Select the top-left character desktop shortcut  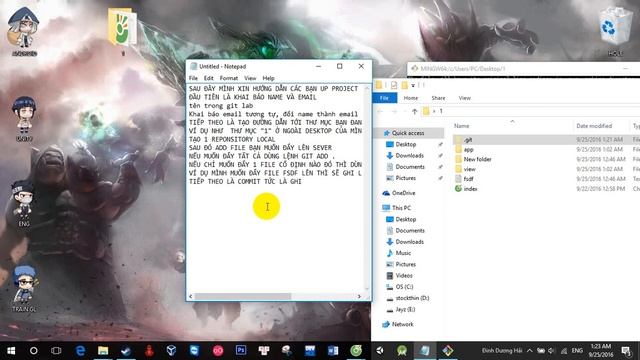coord(24,32)
